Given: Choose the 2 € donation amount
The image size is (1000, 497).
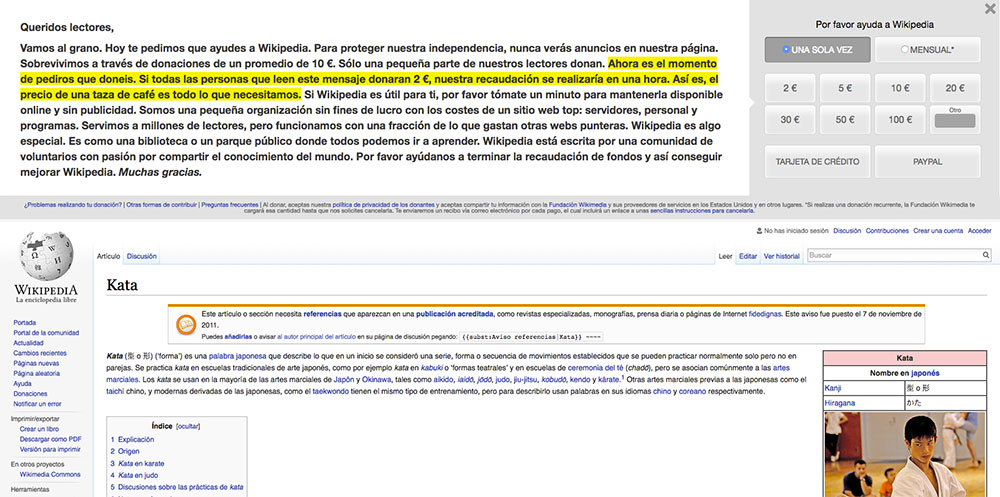Looking at the screenshot, I should point(790,89).
